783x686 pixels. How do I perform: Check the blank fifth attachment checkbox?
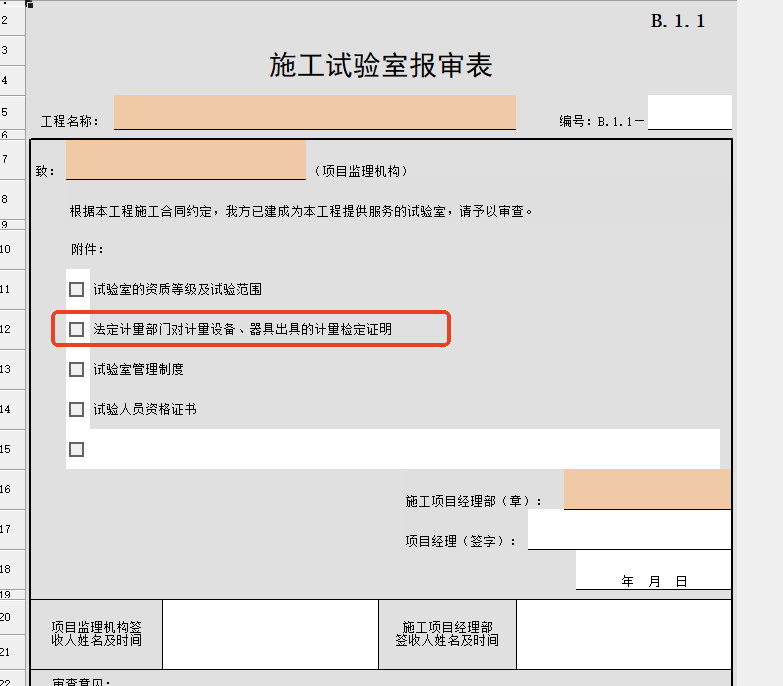pos(77,449)
